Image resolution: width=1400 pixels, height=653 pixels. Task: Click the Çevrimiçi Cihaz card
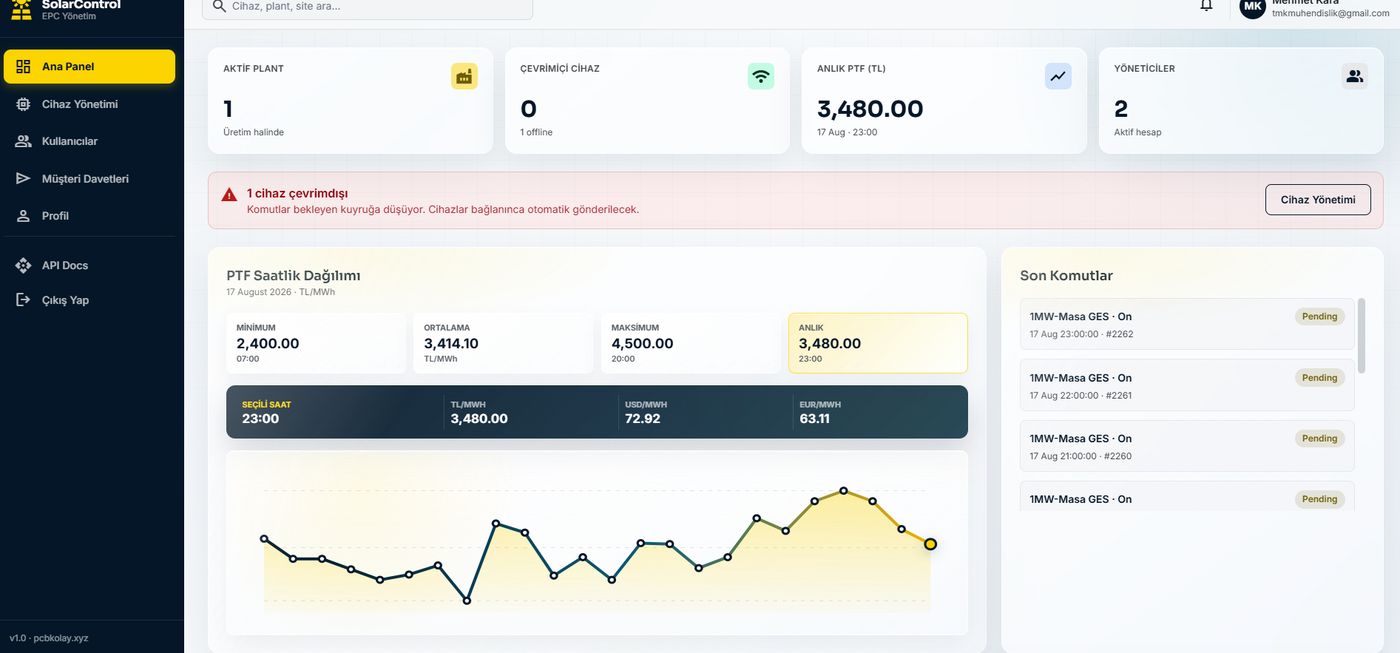point(647,100)
